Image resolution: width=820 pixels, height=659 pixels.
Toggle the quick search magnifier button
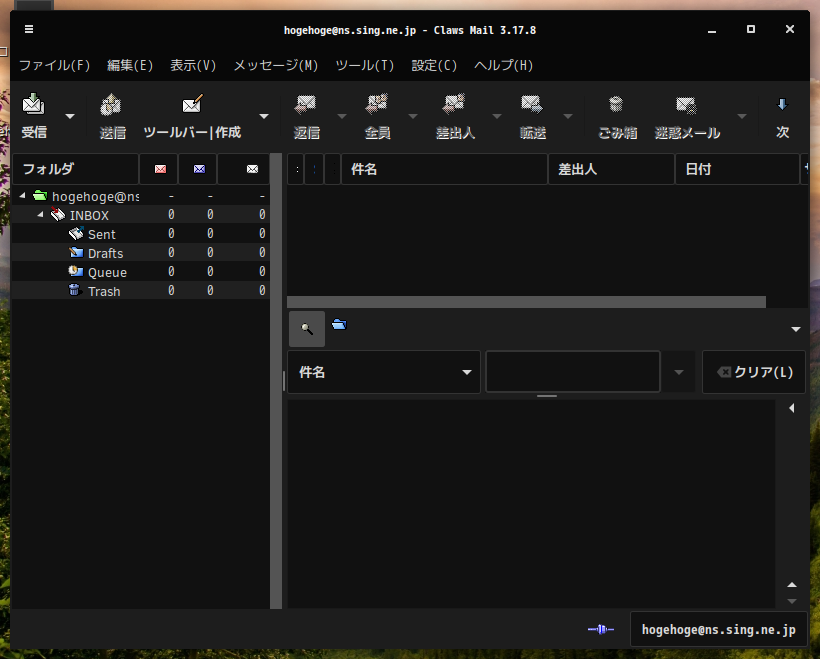click(307, 328)
